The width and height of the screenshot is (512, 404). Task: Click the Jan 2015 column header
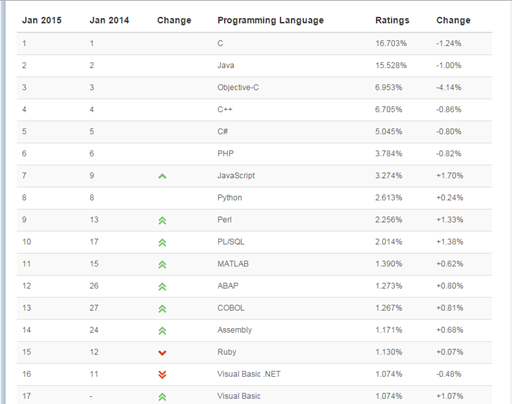pyautogui.click(x=42, y=20)
